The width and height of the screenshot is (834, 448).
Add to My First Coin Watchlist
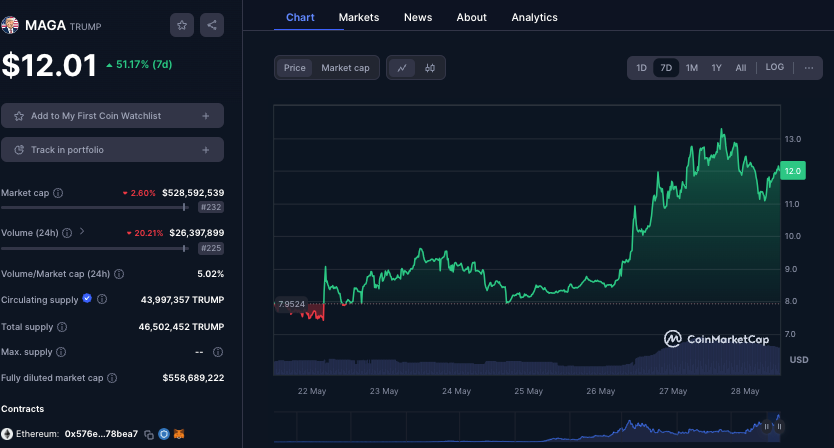point(112,115)
